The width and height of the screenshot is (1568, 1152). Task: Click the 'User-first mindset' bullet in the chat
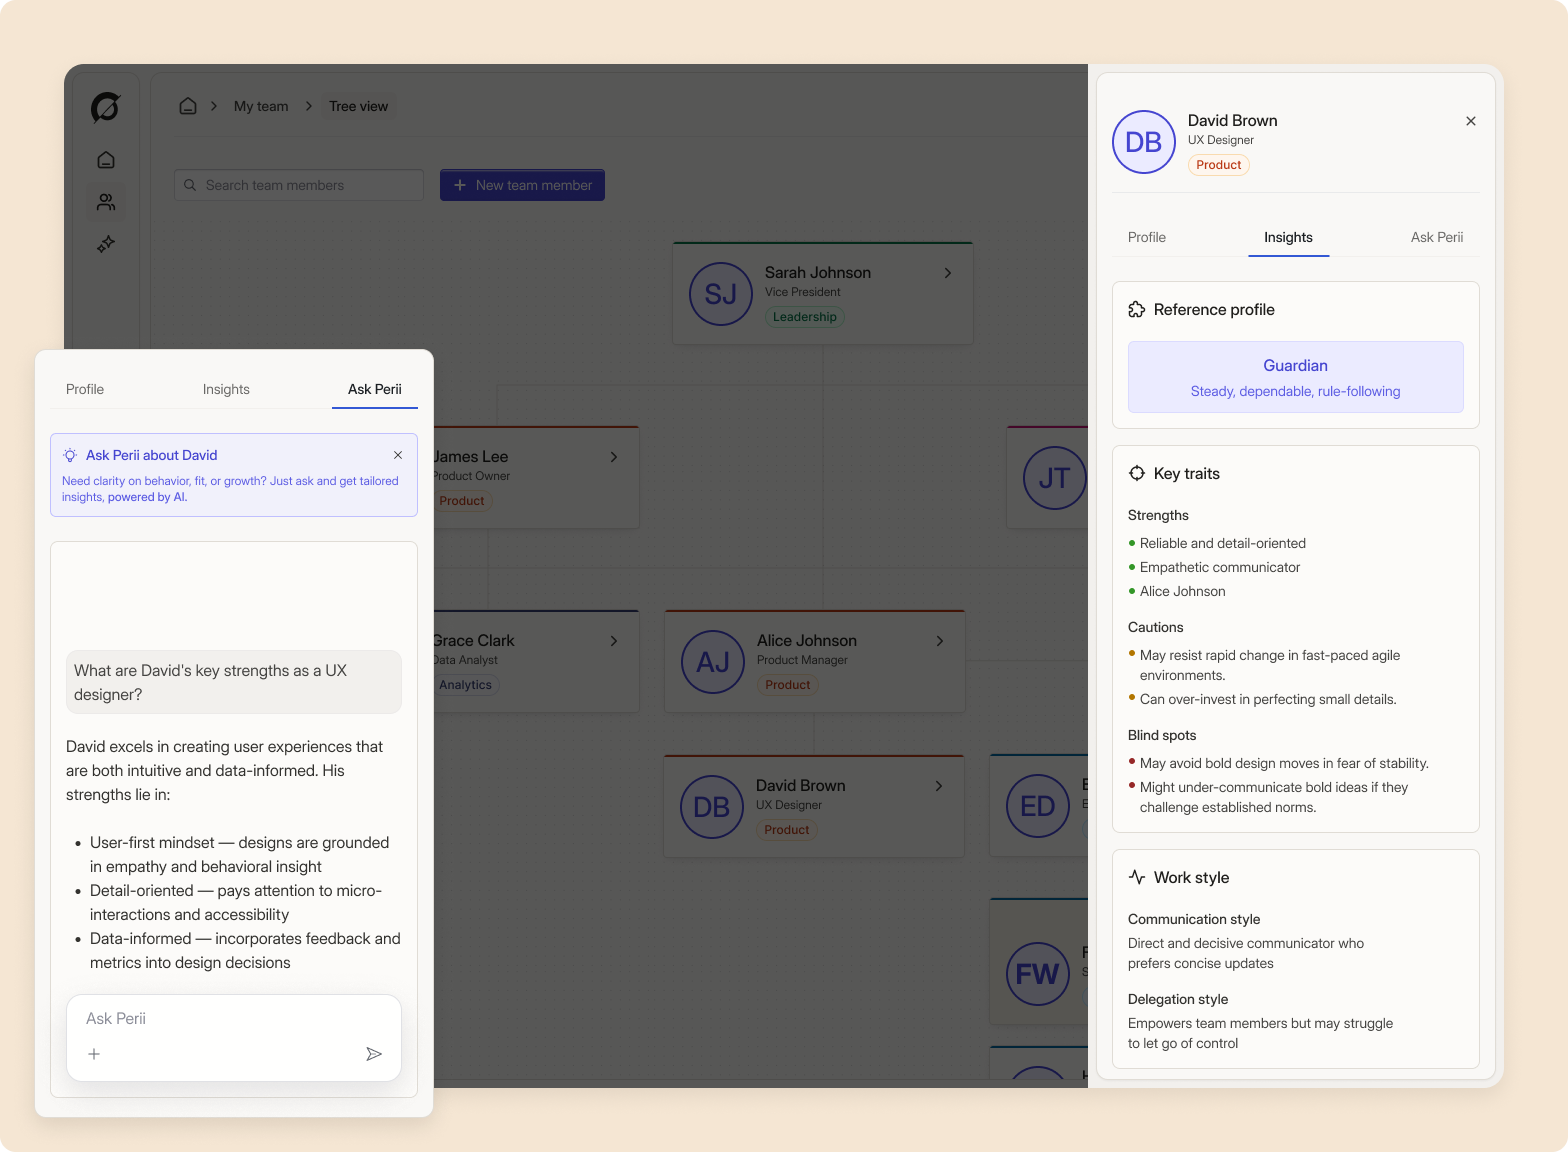[240, 855]
